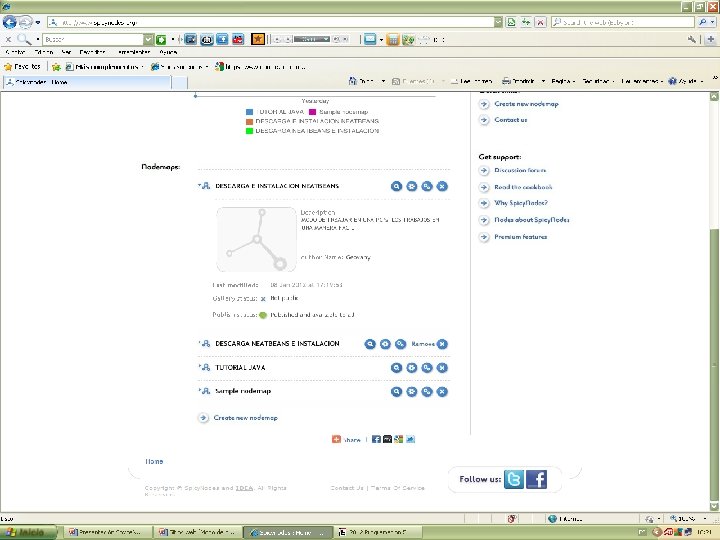The height and width of the screenshot is (540, 720).
Task: Click gear icon for DESCARGA E INSTALACION NEATBEANS
Action: point(411,186)
